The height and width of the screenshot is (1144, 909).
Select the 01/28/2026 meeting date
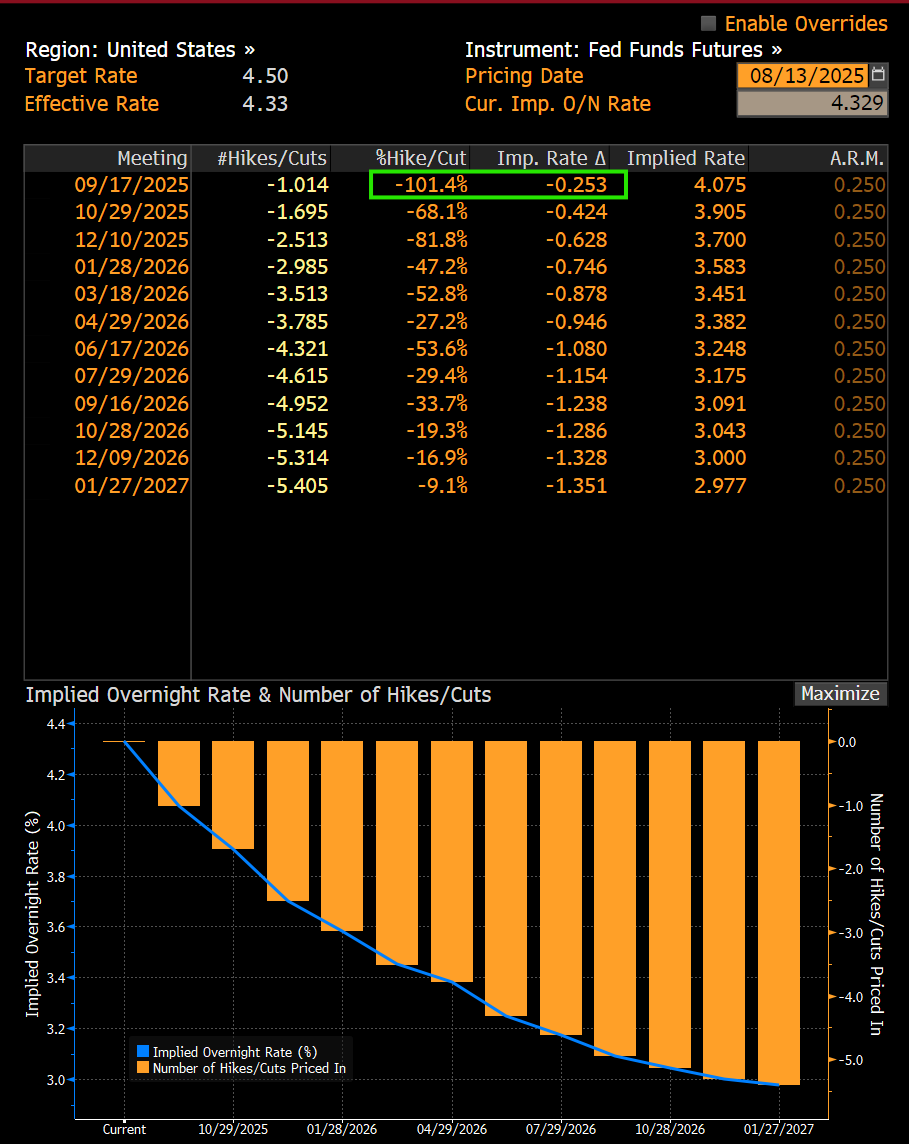pos(131,266)
